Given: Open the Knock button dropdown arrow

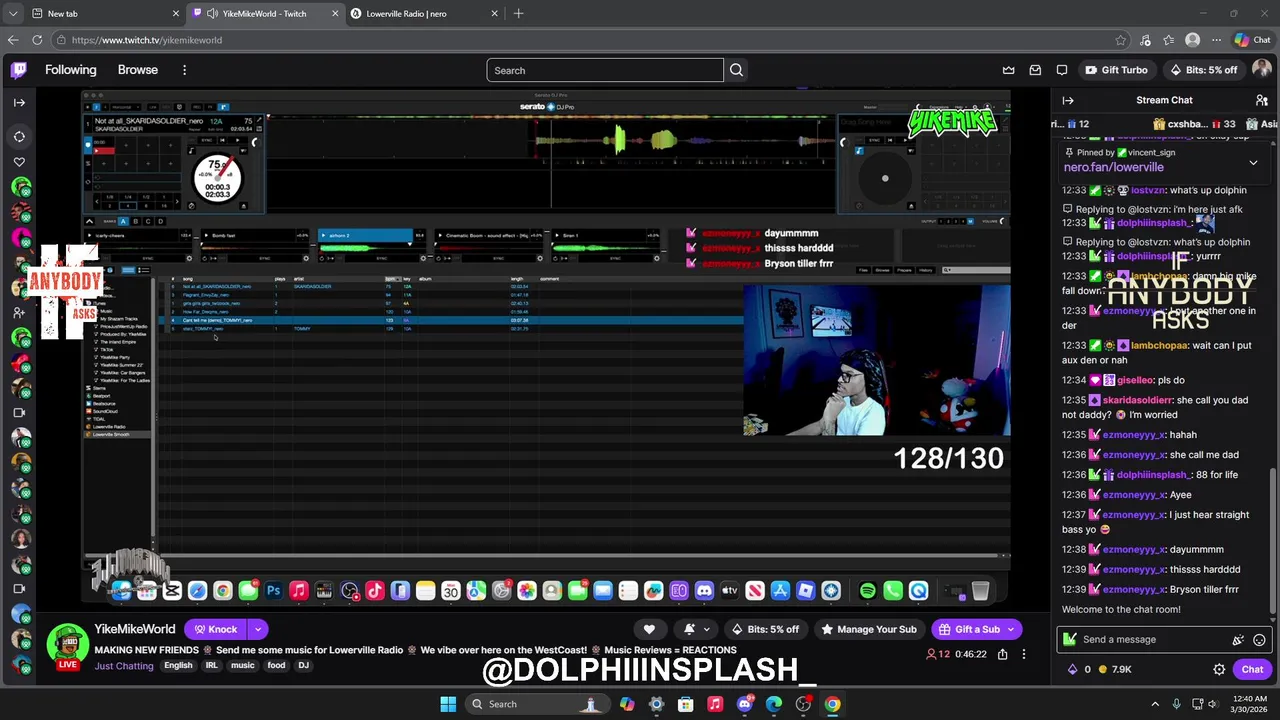Looking at the screenshot, I should (x=257, y=629).
